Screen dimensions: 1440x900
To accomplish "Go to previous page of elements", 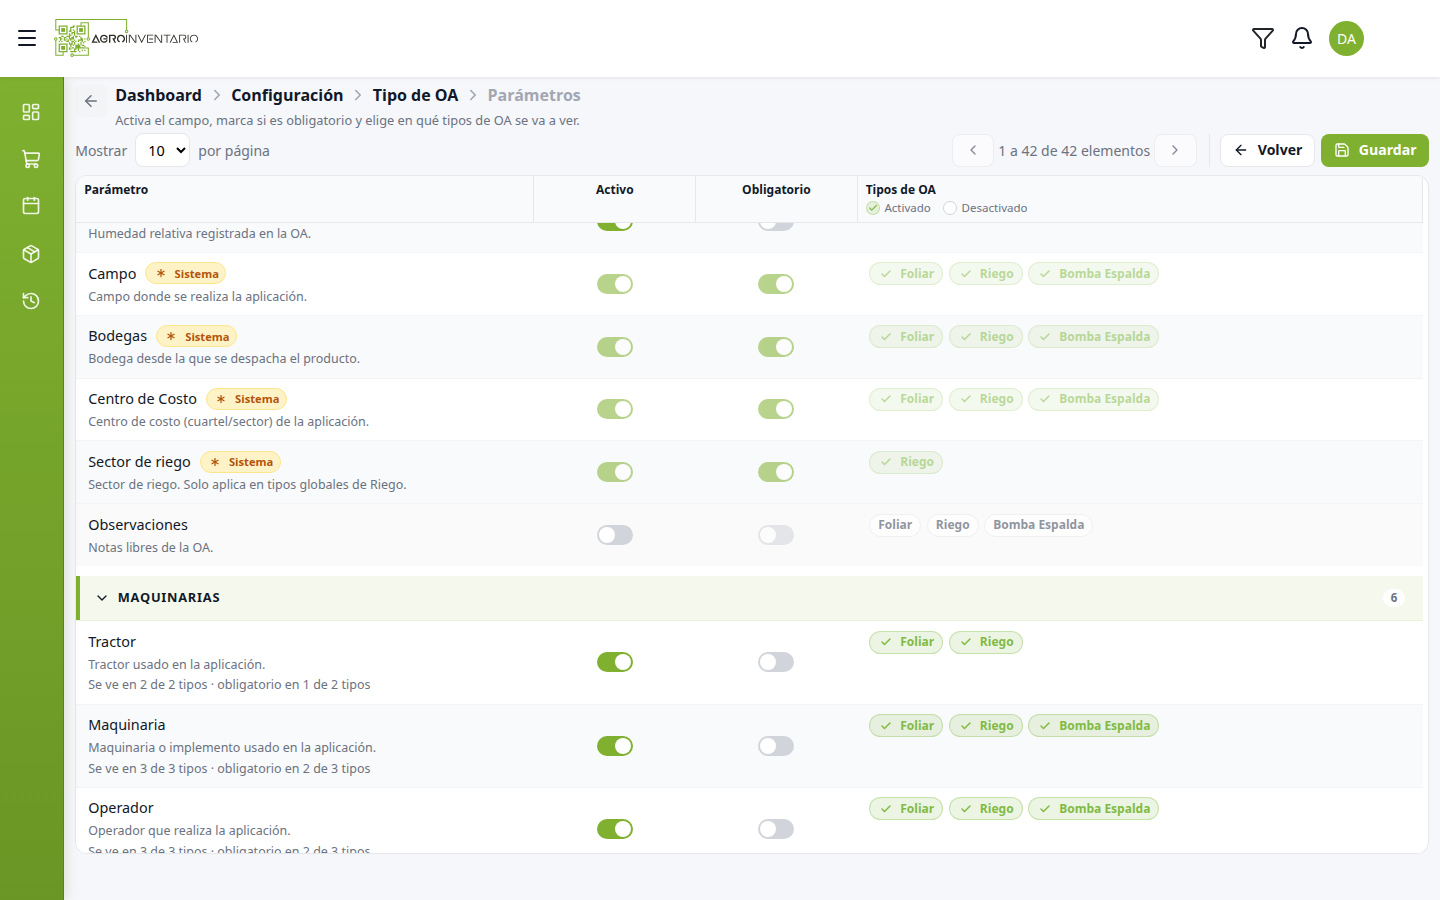I will coord(973,150).
